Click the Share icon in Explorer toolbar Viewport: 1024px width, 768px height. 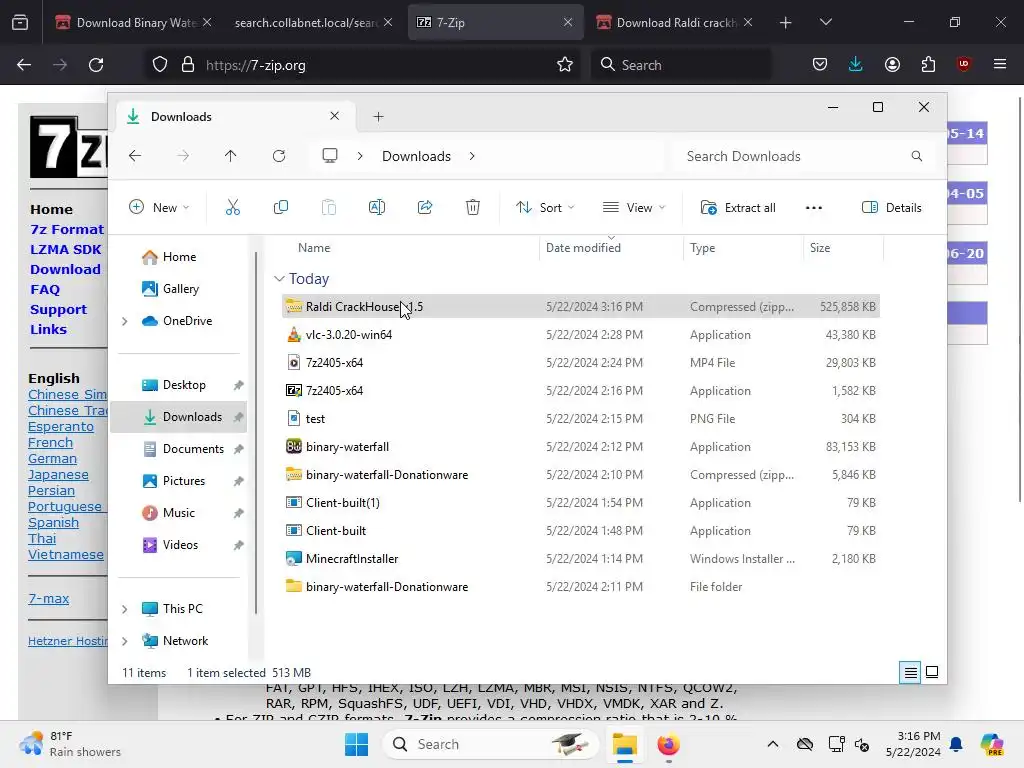(x=425, y=208)
